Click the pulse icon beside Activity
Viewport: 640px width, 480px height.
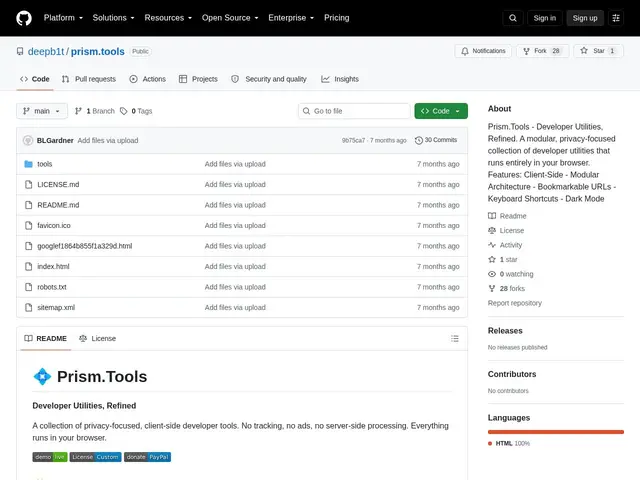click(x=492, y=245)
